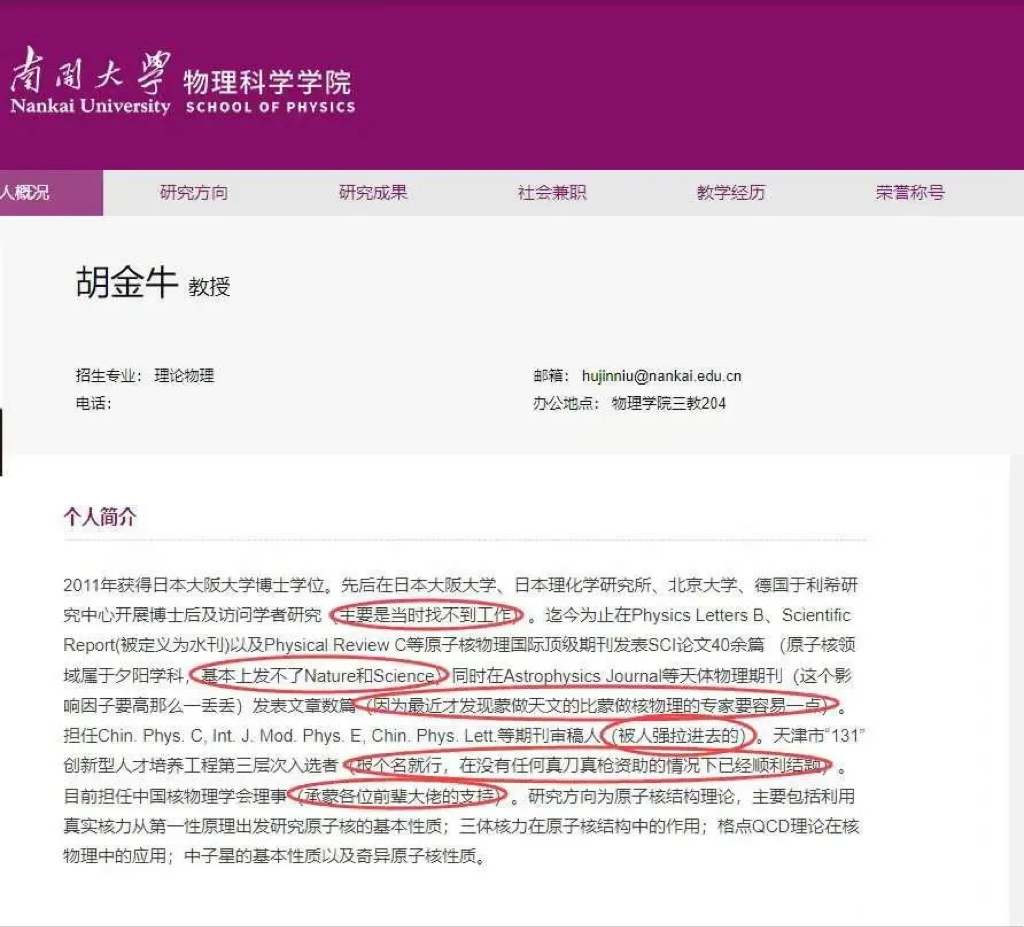Click the text Astrophysics Journal
Viewport: 1024px width, 927px height.
pyautogui.click(x=583, y=675)
